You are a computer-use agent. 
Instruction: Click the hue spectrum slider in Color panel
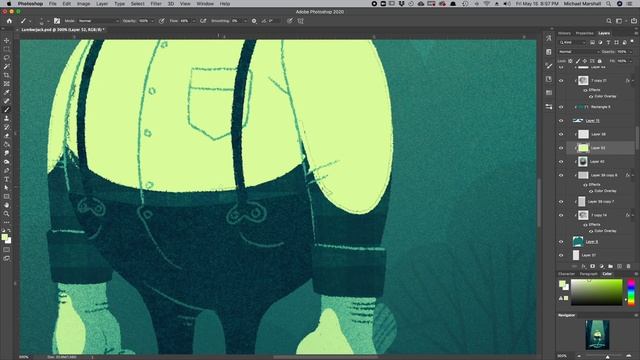631,292
